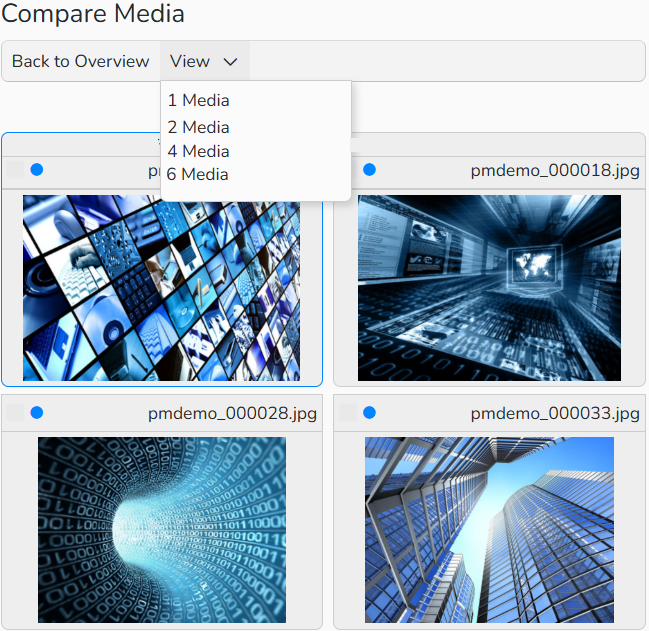Select the screen-wall mosaic image
The width and height of the screenshot is (649, 631).
161,288
